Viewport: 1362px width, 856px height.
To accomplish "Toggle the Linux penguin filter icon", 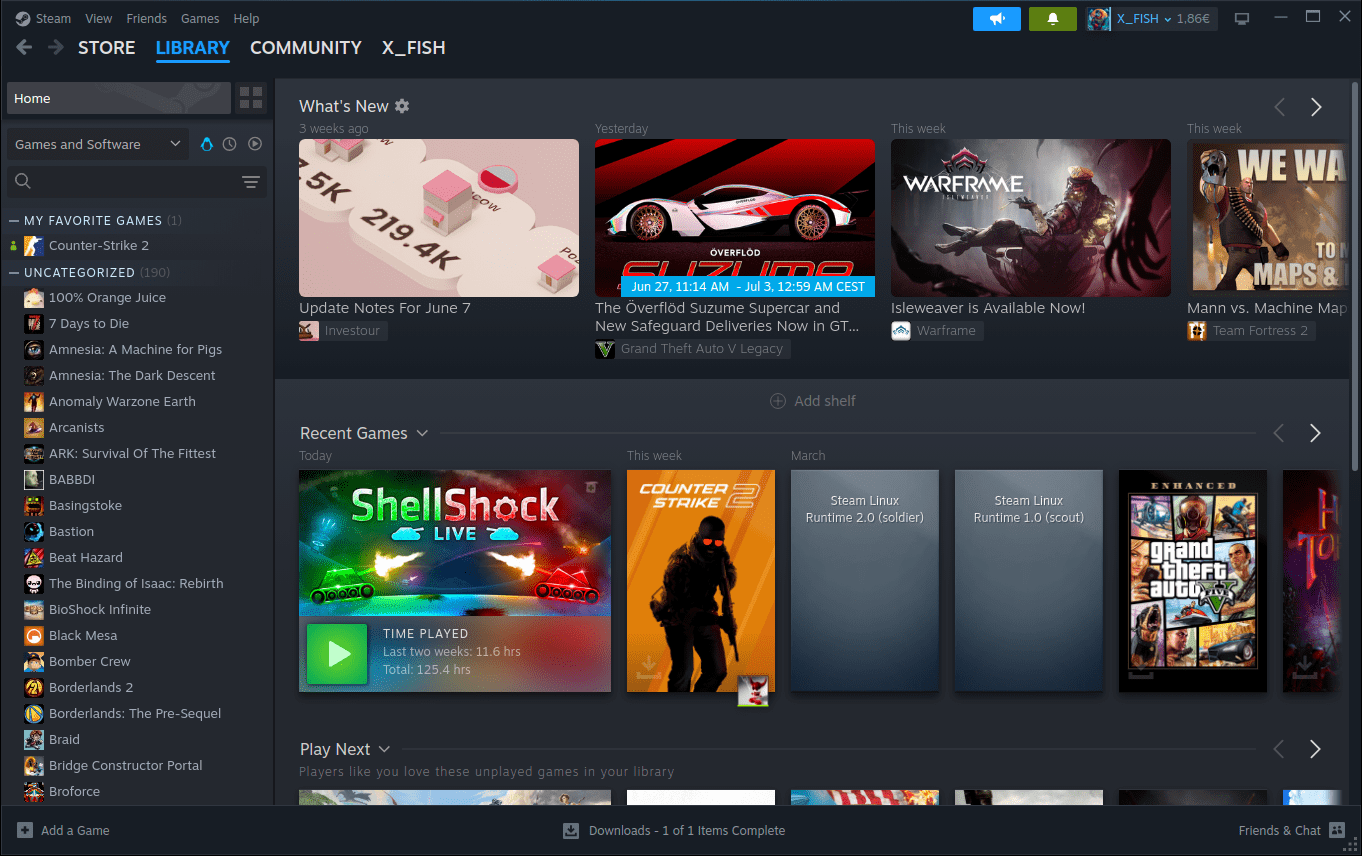I will click(x=207, y=144).
